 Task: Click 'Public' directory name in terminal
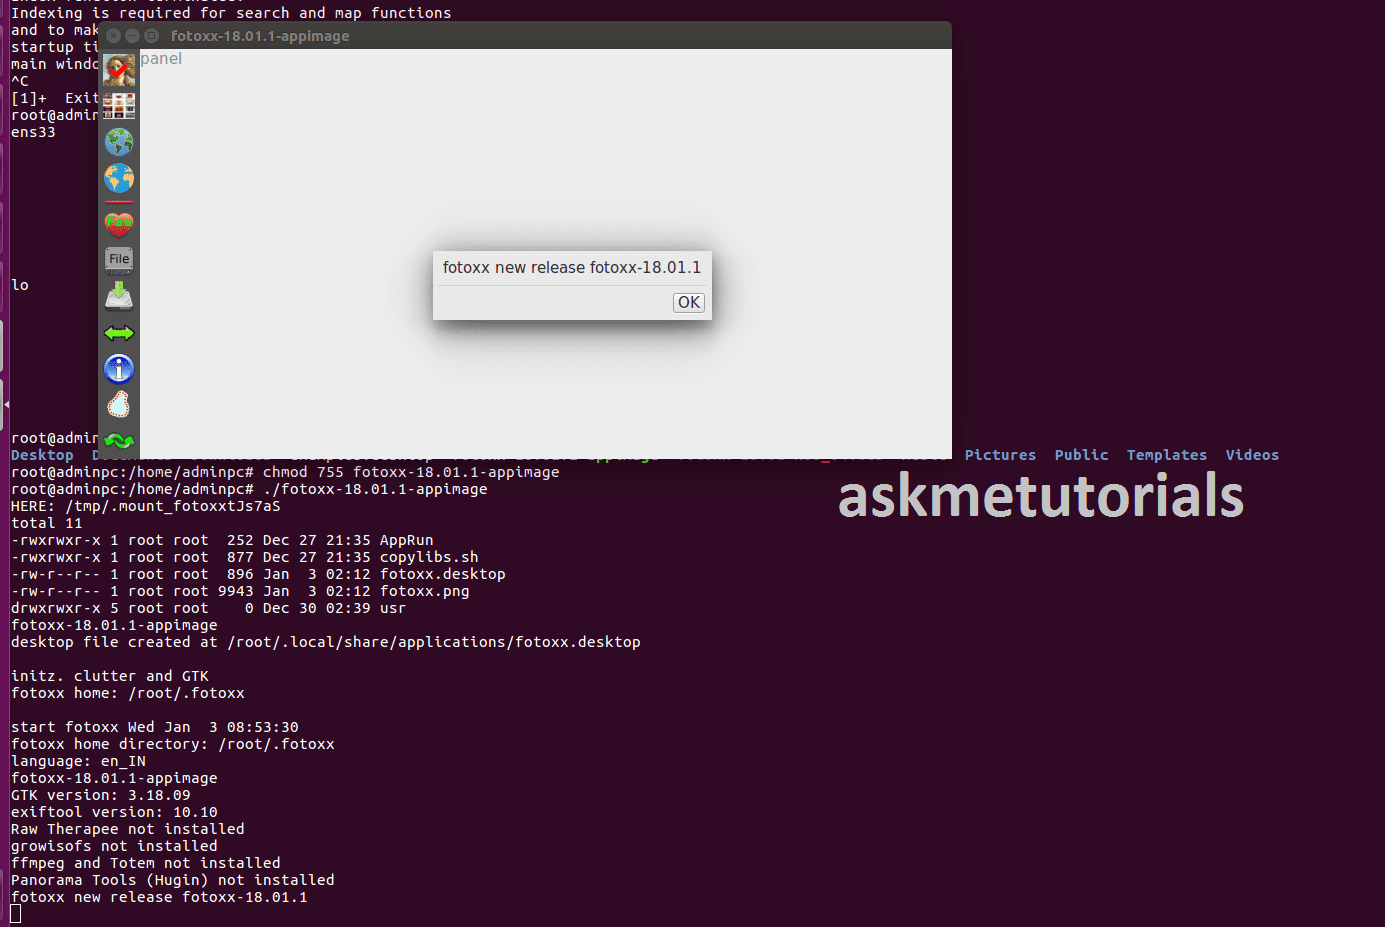click(x=1081, y=455)
